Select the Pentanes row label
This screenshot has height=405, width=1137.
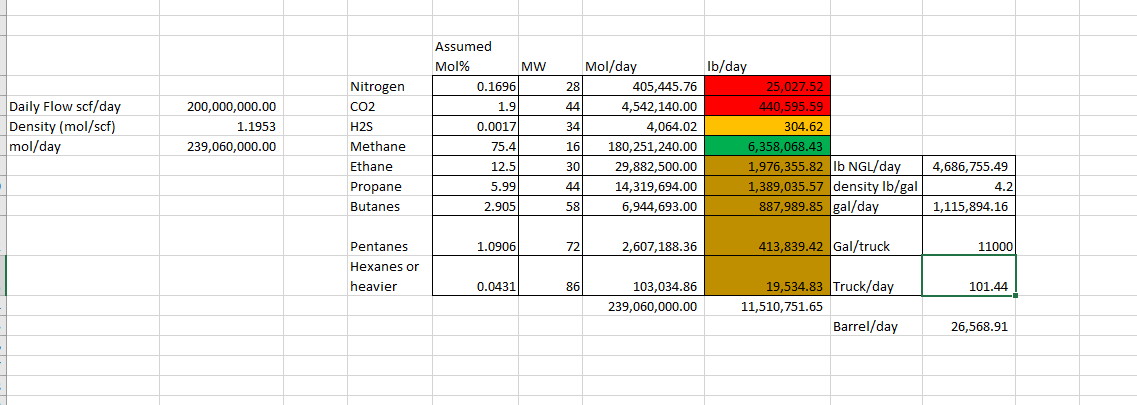pos(390,235)
